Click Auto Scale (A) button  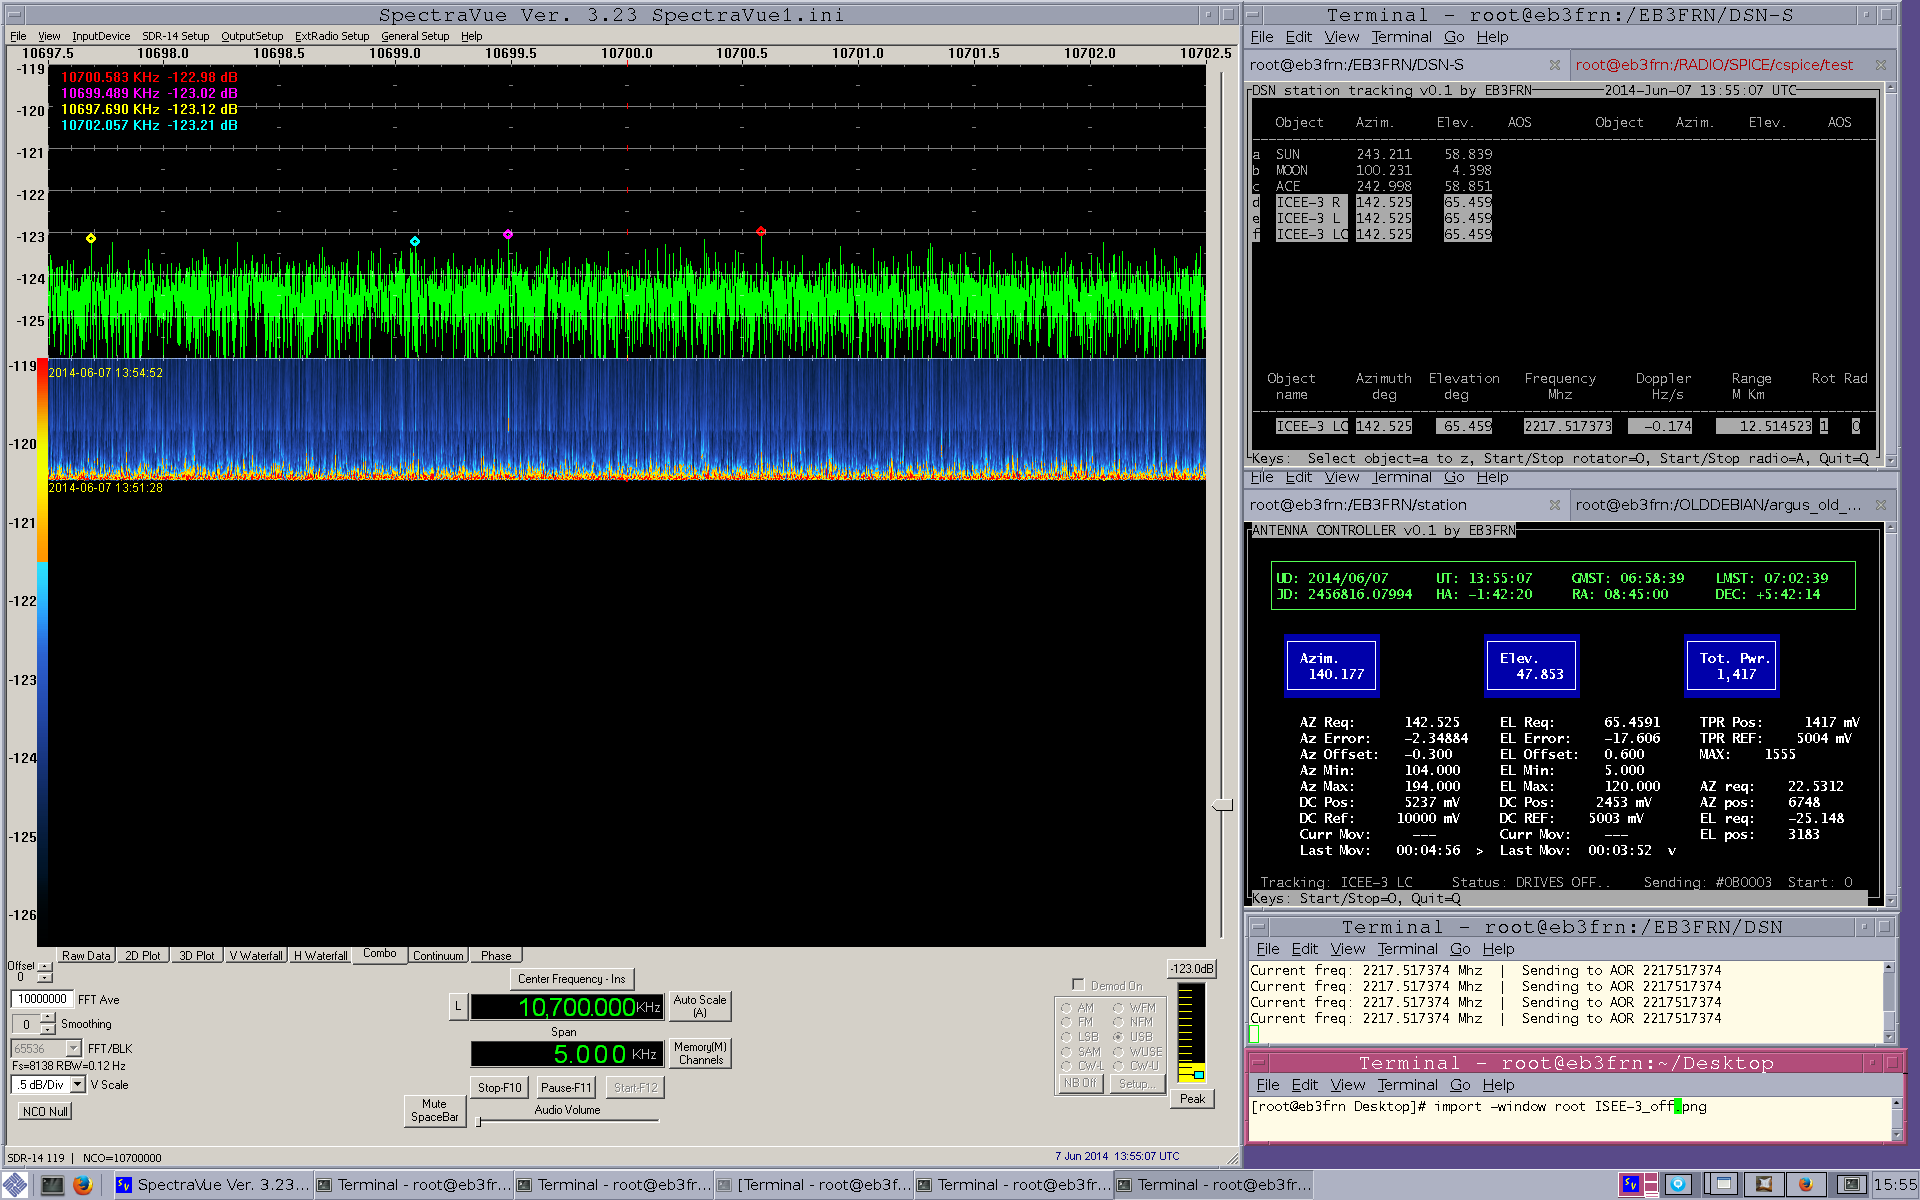[x=700, y=1006]
